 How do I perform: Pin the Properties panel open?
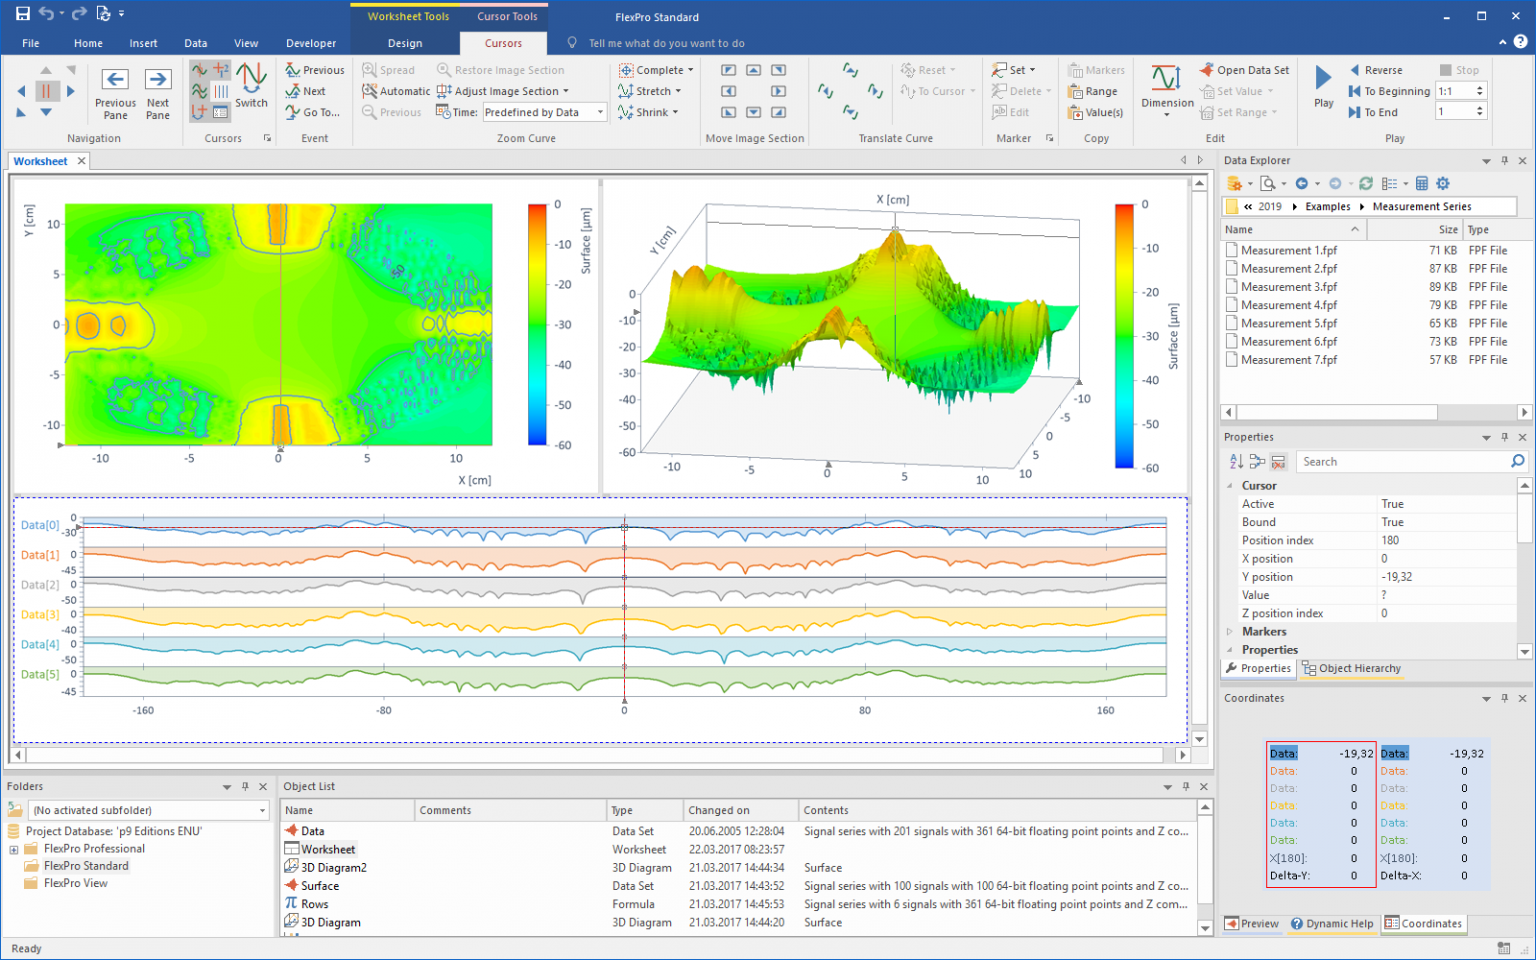1504,437
